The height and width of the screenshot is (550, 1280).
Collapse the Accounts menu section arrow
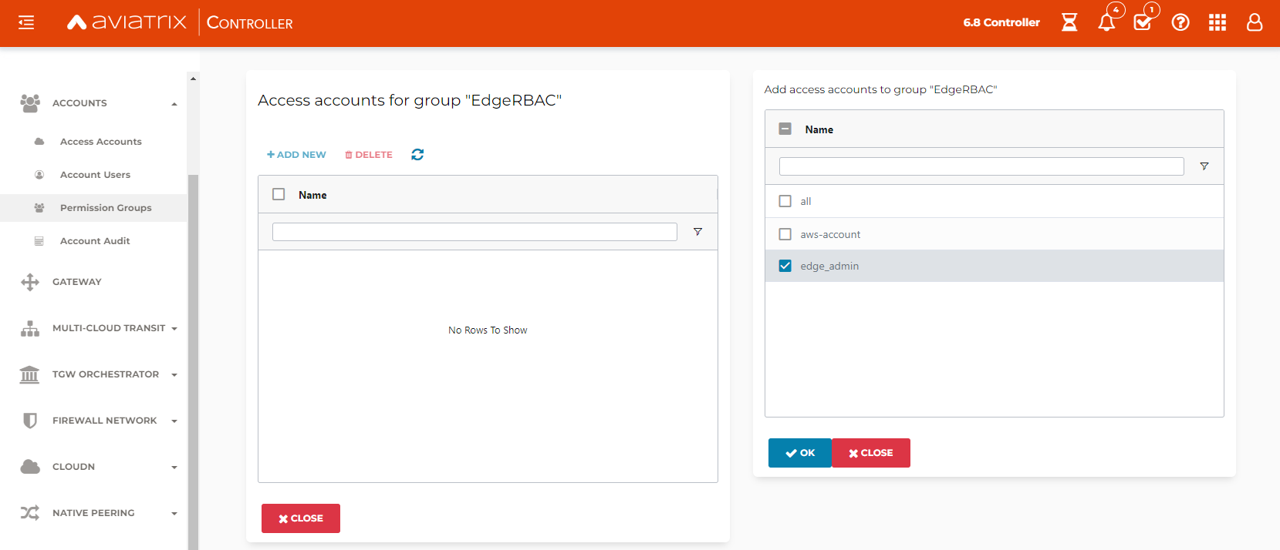tap(174, 104)
